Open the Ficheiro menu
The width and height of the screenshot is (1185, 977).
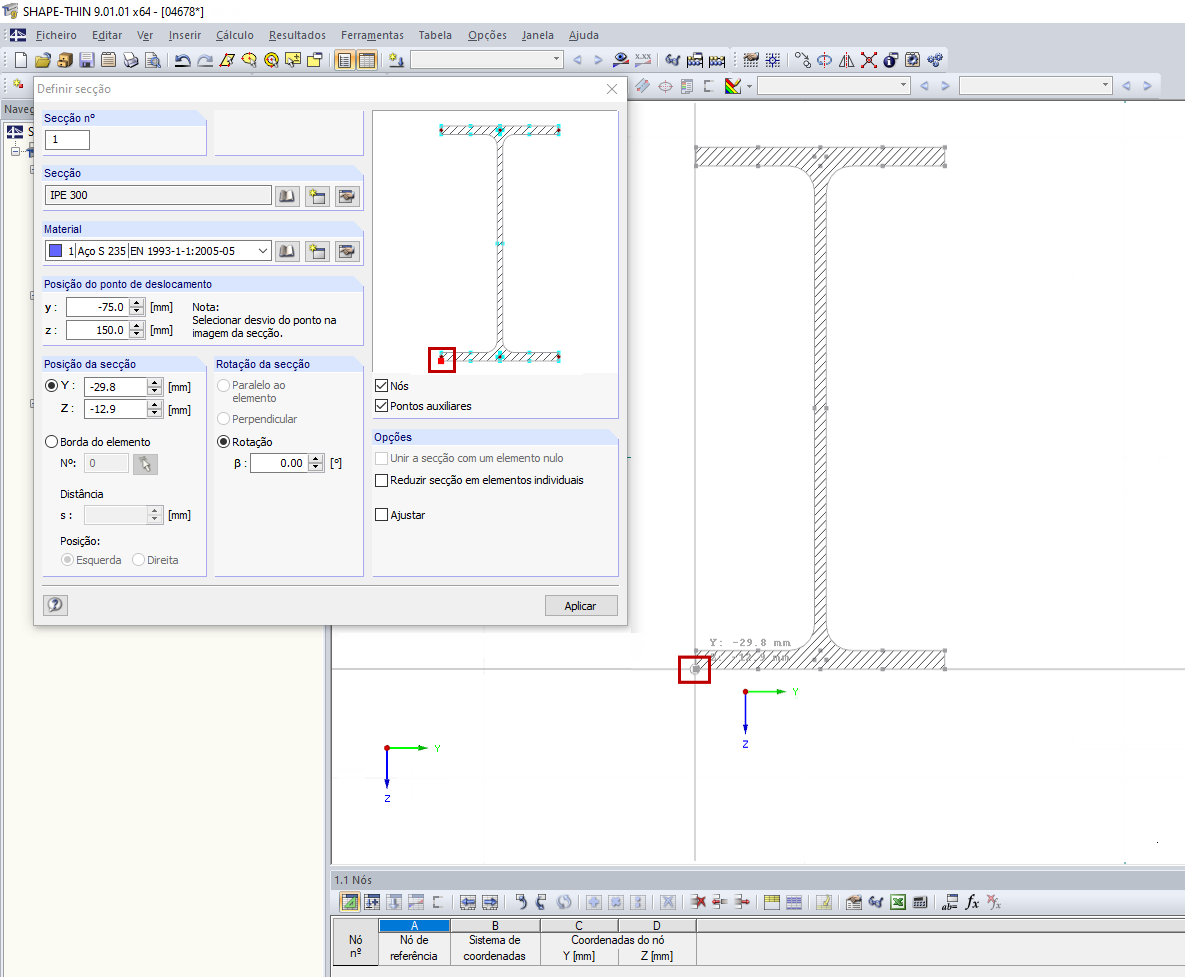[56, 35]
